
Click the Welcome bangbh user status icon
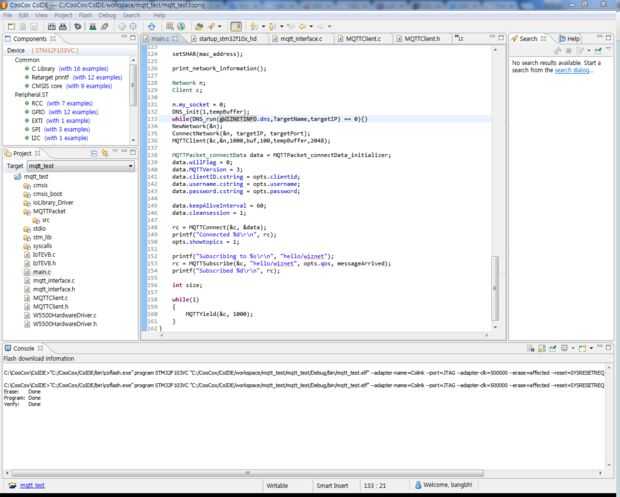(417, 485)
